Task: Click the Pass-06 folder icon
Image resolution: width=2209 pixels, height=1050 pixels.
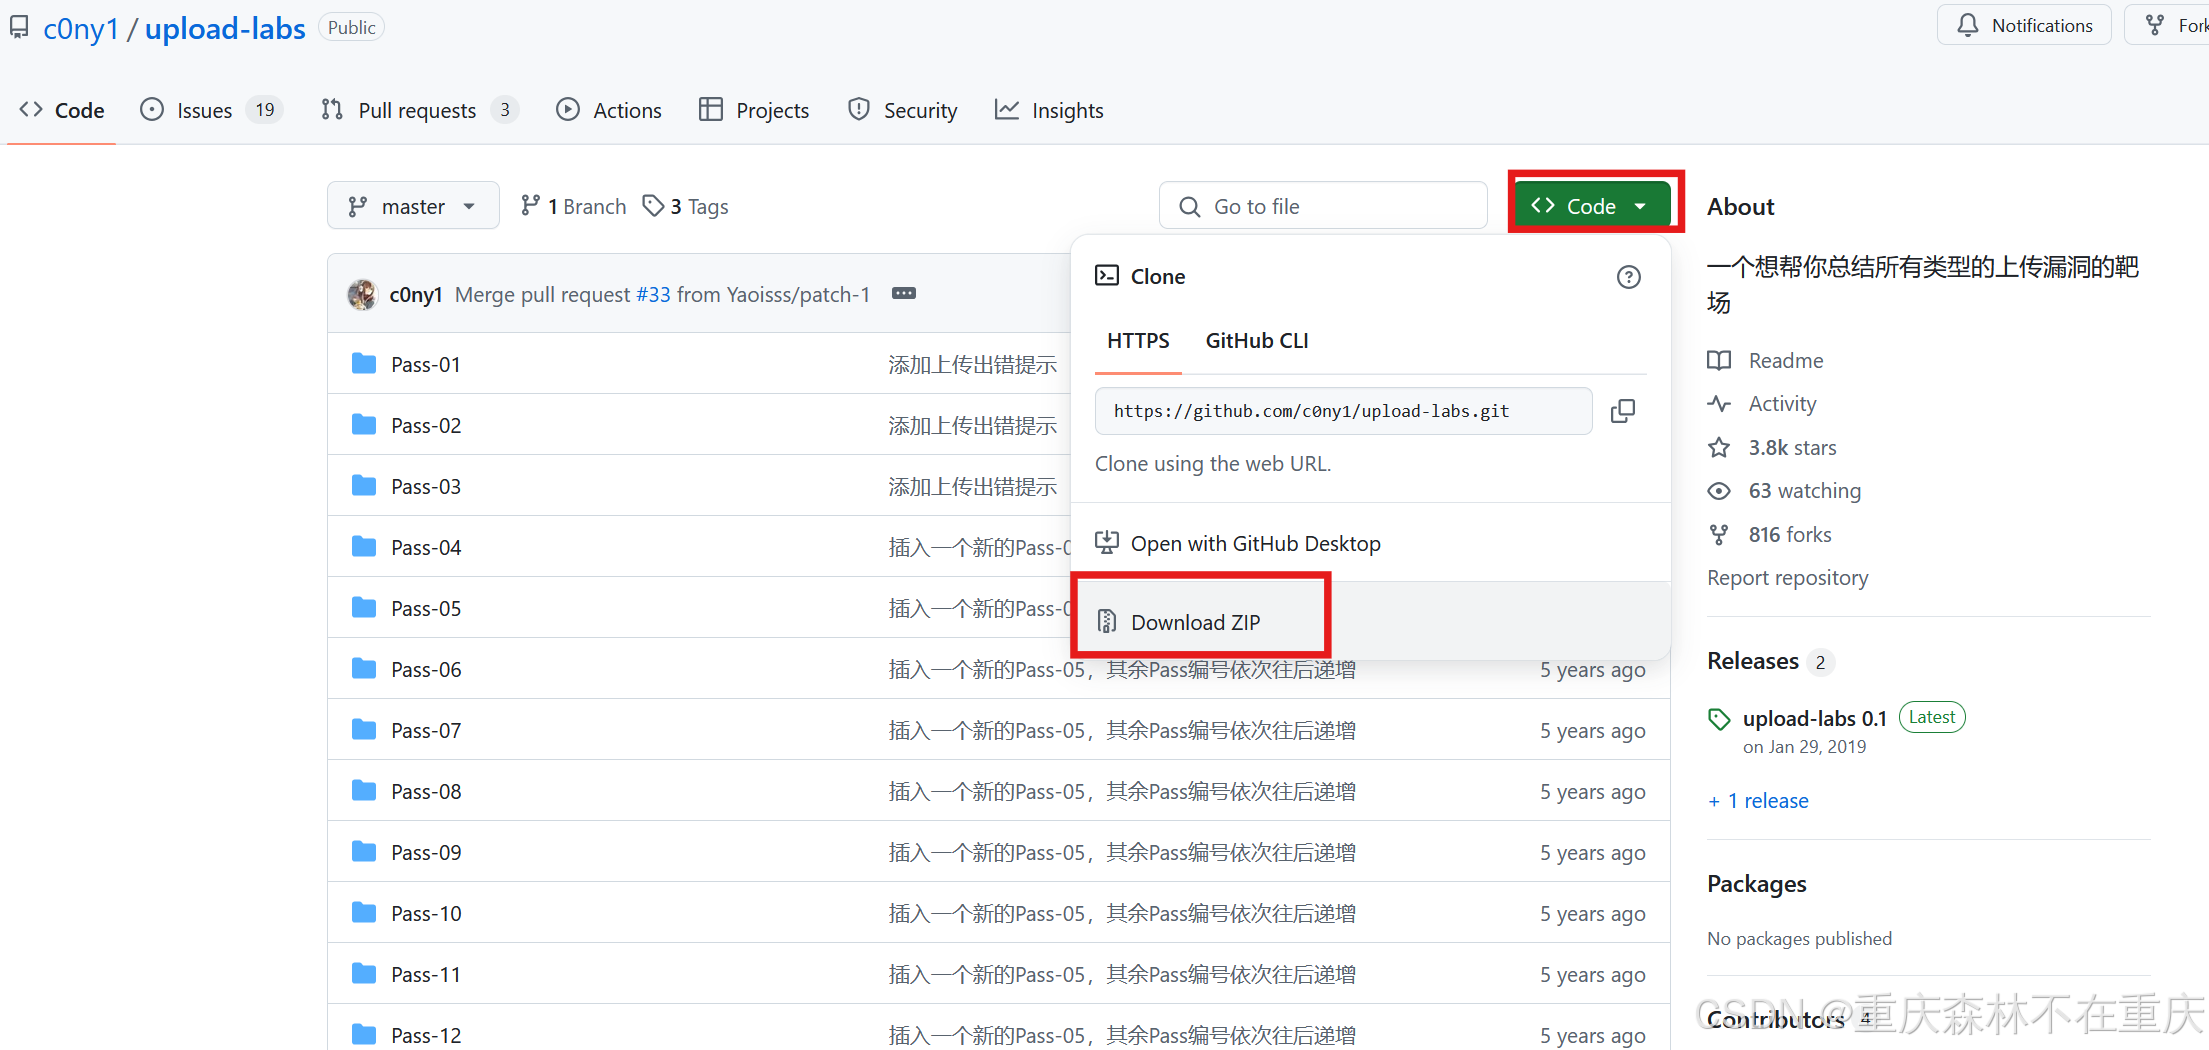Action: coord(364,669)
